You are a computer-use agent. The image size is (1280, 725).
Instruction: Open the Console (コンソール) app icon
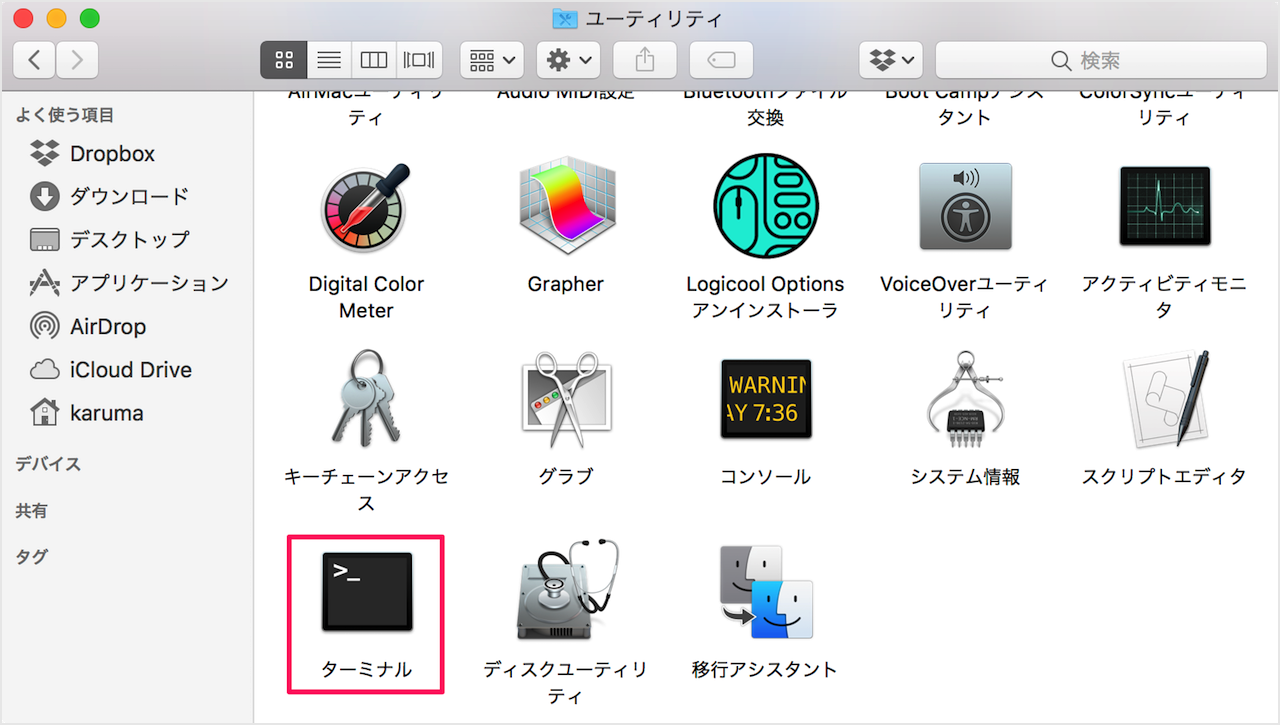click(766, 400)
